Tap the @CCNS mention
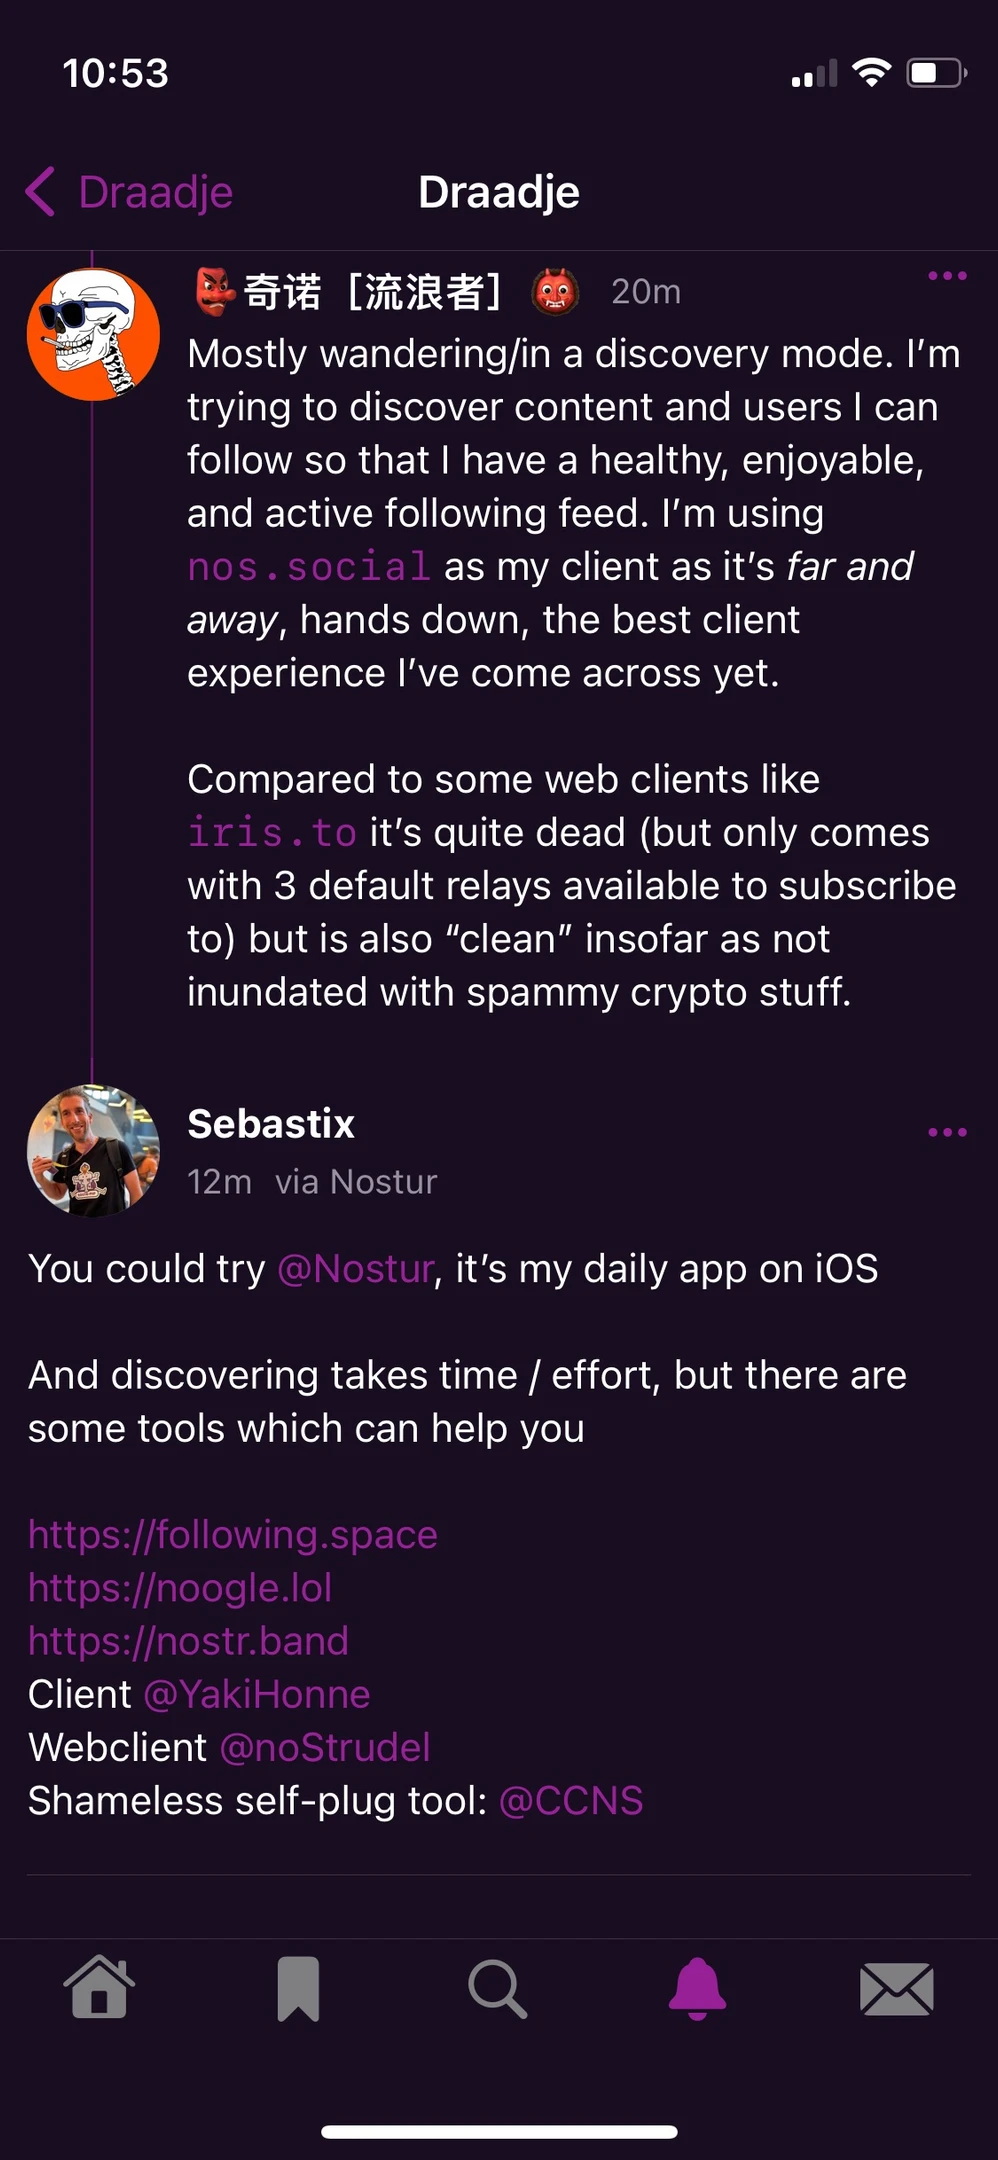Viewport: 998px width, 2160px height. click(x=571, y=1800)
